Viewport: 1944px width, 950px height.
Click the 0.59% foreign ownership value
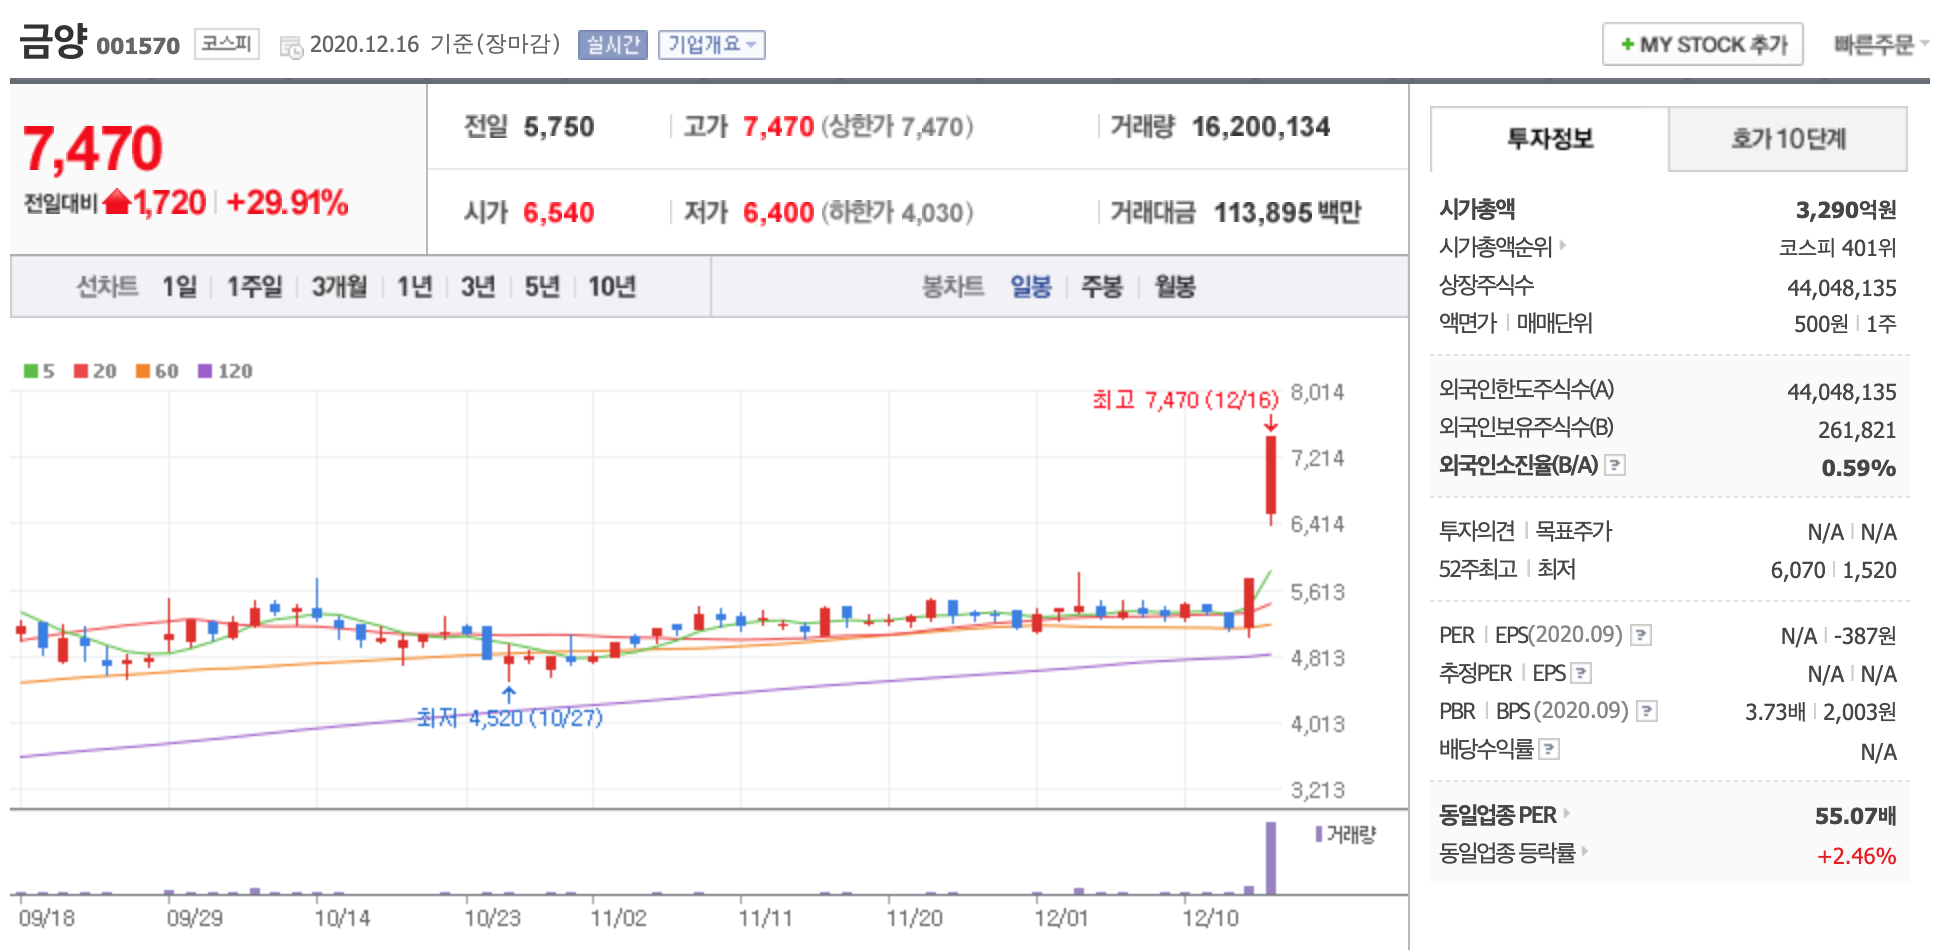pos(1859,468)
